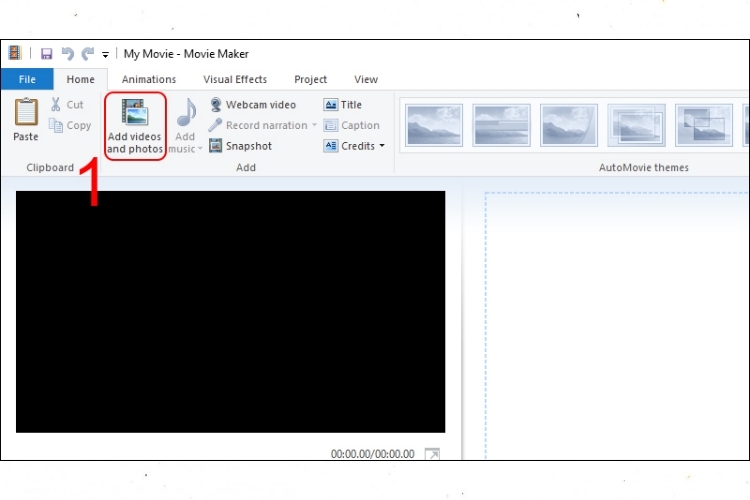The height and width of the screenshot is (500, 750).
Task: Select the first AutoMovie theme thumbnail
Action: point(434,125)
